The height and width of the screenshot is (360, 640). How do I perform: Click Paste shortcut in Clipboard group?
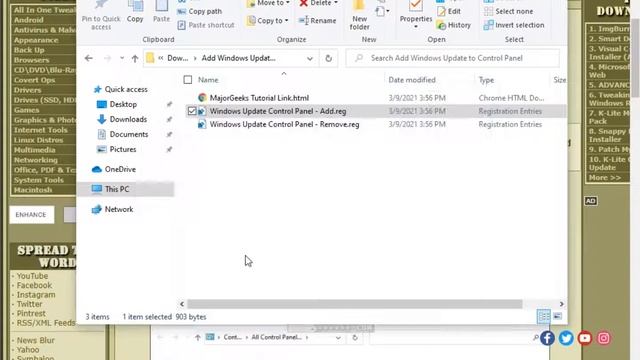pos(206,25)
